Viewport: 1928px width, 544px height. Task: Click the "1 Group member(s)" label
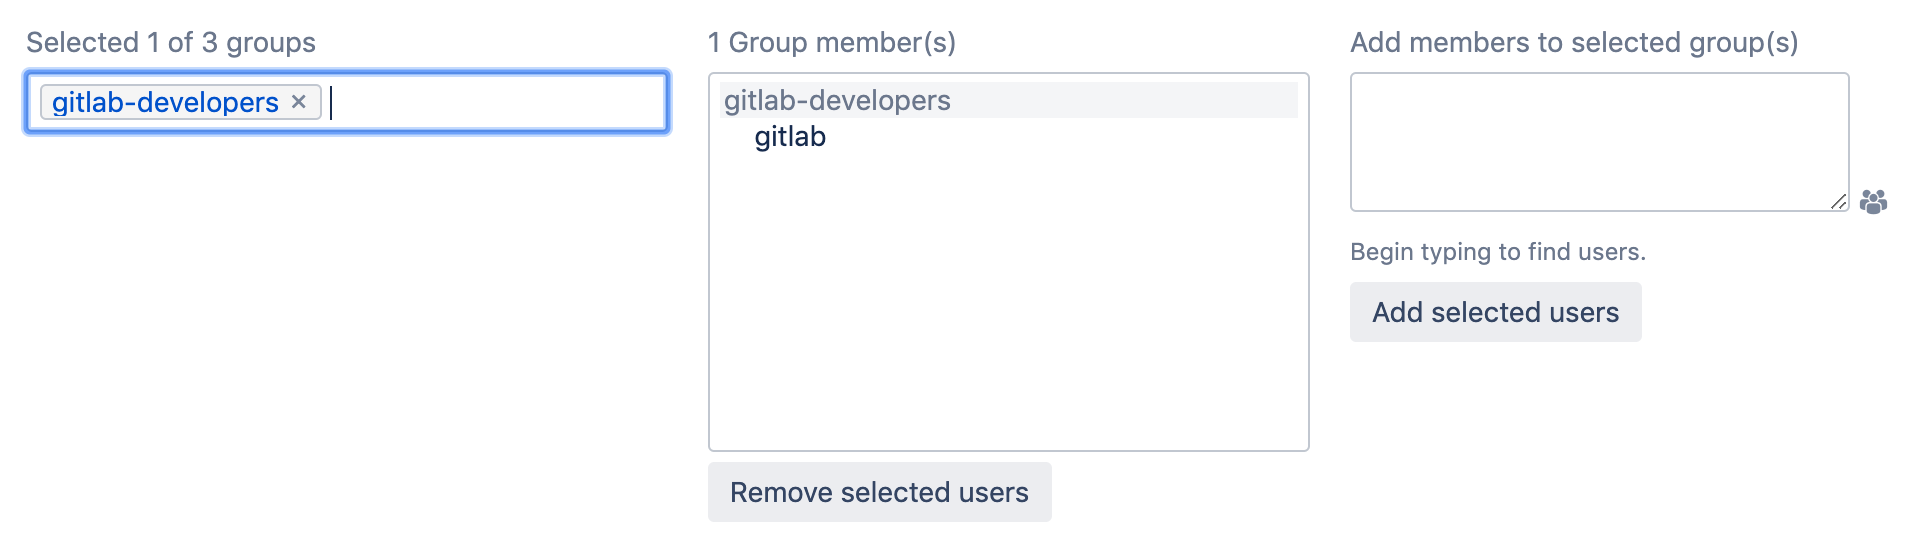coord(831,42)
